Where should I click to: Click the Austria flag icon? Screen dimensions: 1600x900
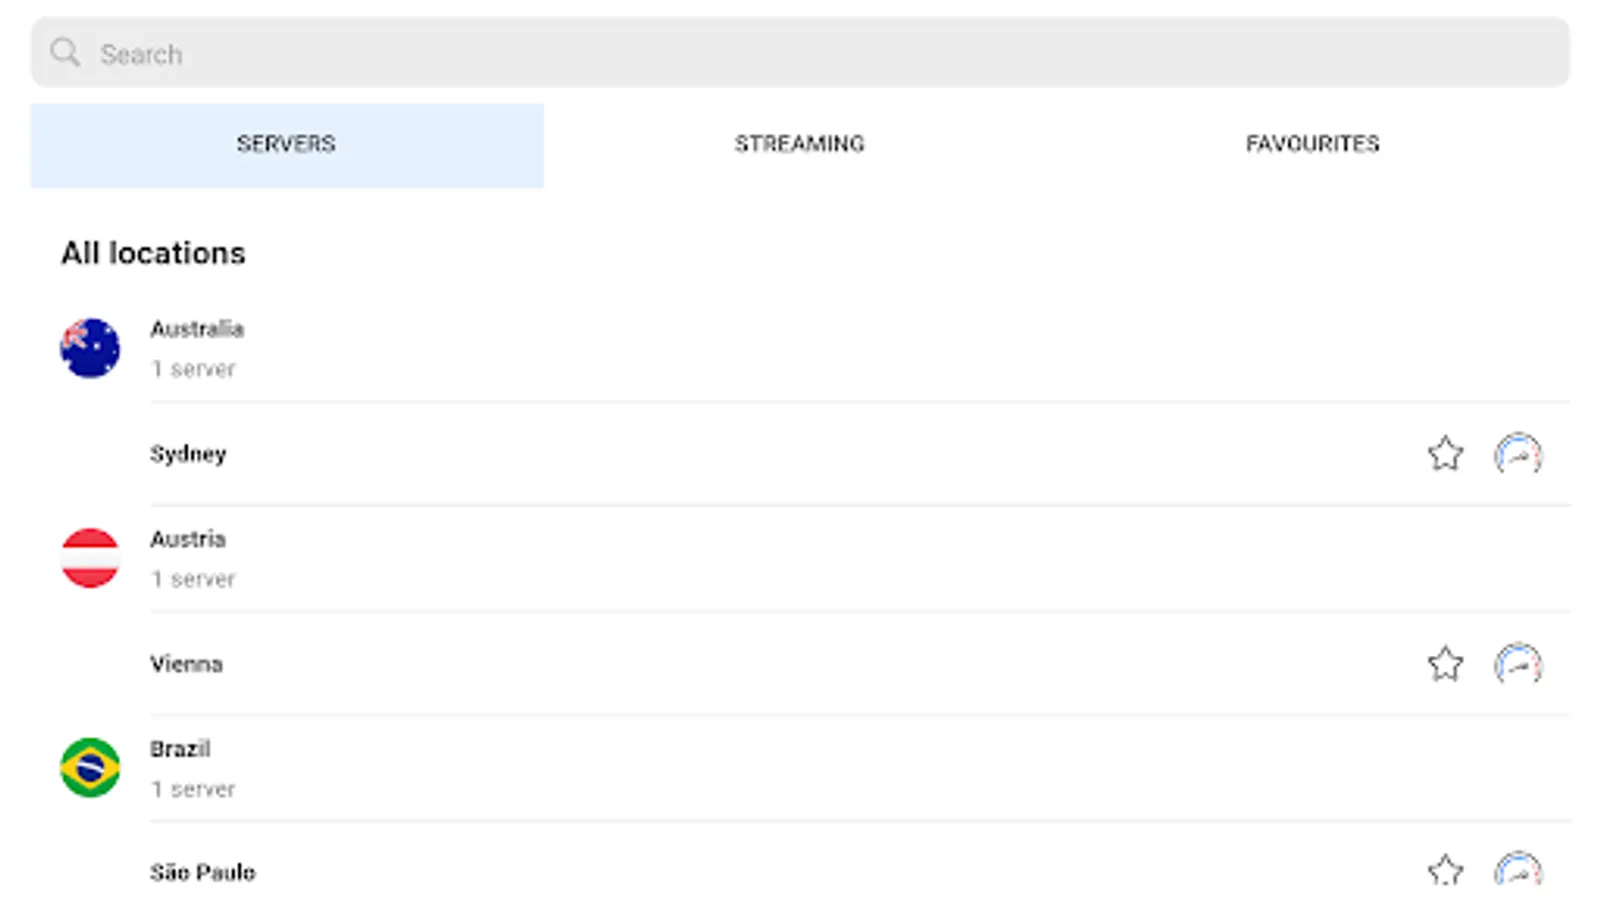pos(90,558)
